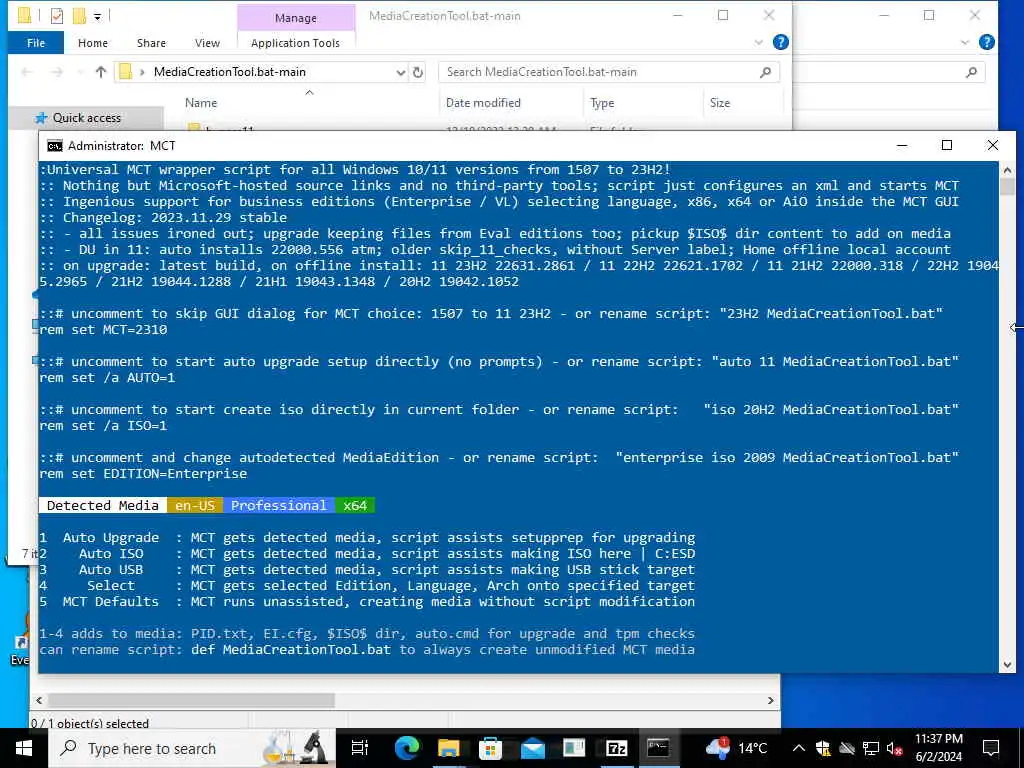The image size is (1024, 768).
Task: Open File Explorer taskbar icon
Action: coord(449,748)
